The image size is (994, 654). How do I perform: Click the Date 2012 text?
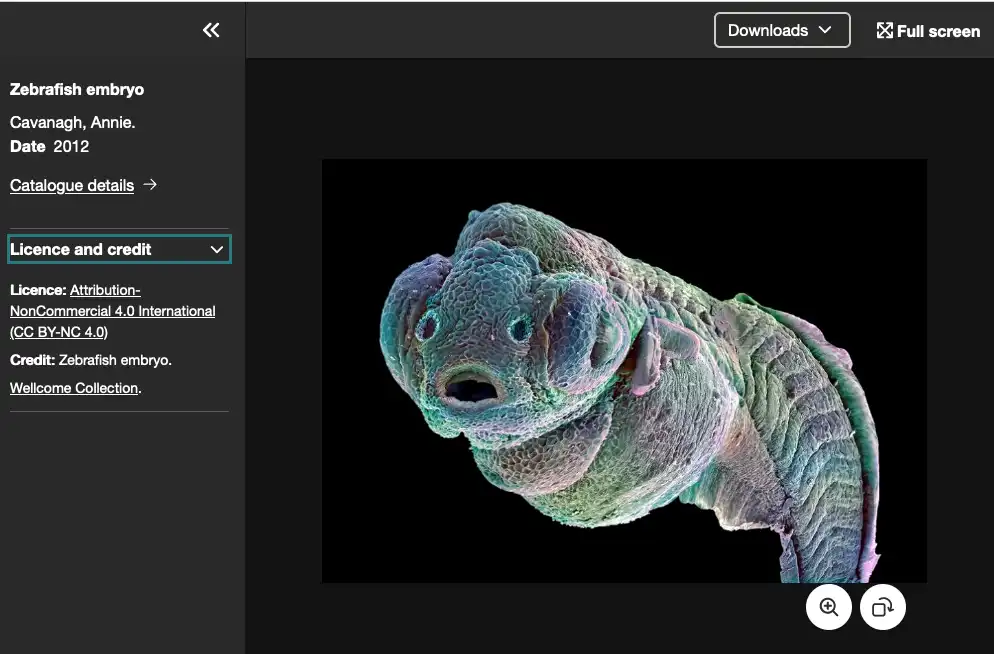(50, 146)
